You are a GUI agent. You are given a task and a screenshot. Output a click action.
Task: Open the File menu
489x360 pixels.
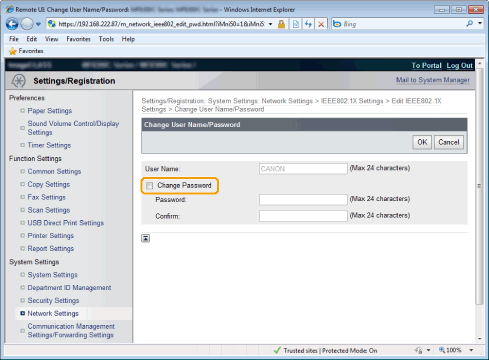coord(14,39)
